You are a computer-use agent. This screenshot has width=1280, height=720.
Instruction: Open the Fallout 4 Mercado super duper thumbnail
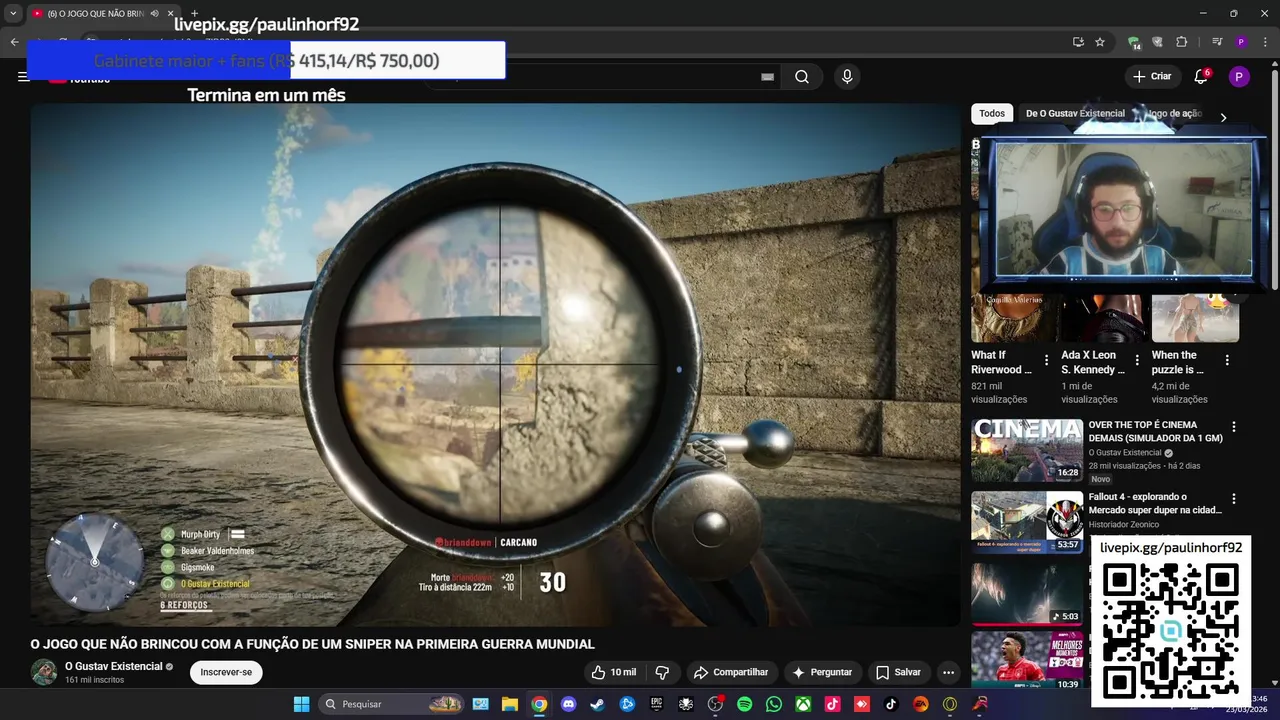1027,522
